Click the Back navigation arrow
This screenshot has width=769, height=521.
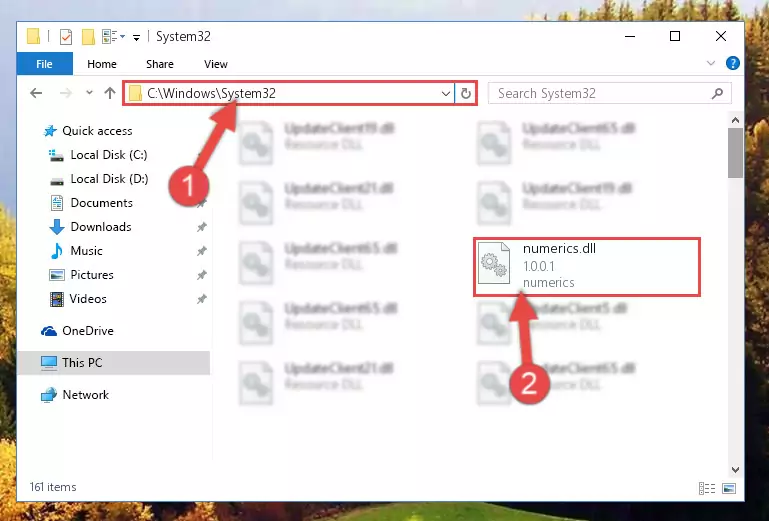[36, 93]
